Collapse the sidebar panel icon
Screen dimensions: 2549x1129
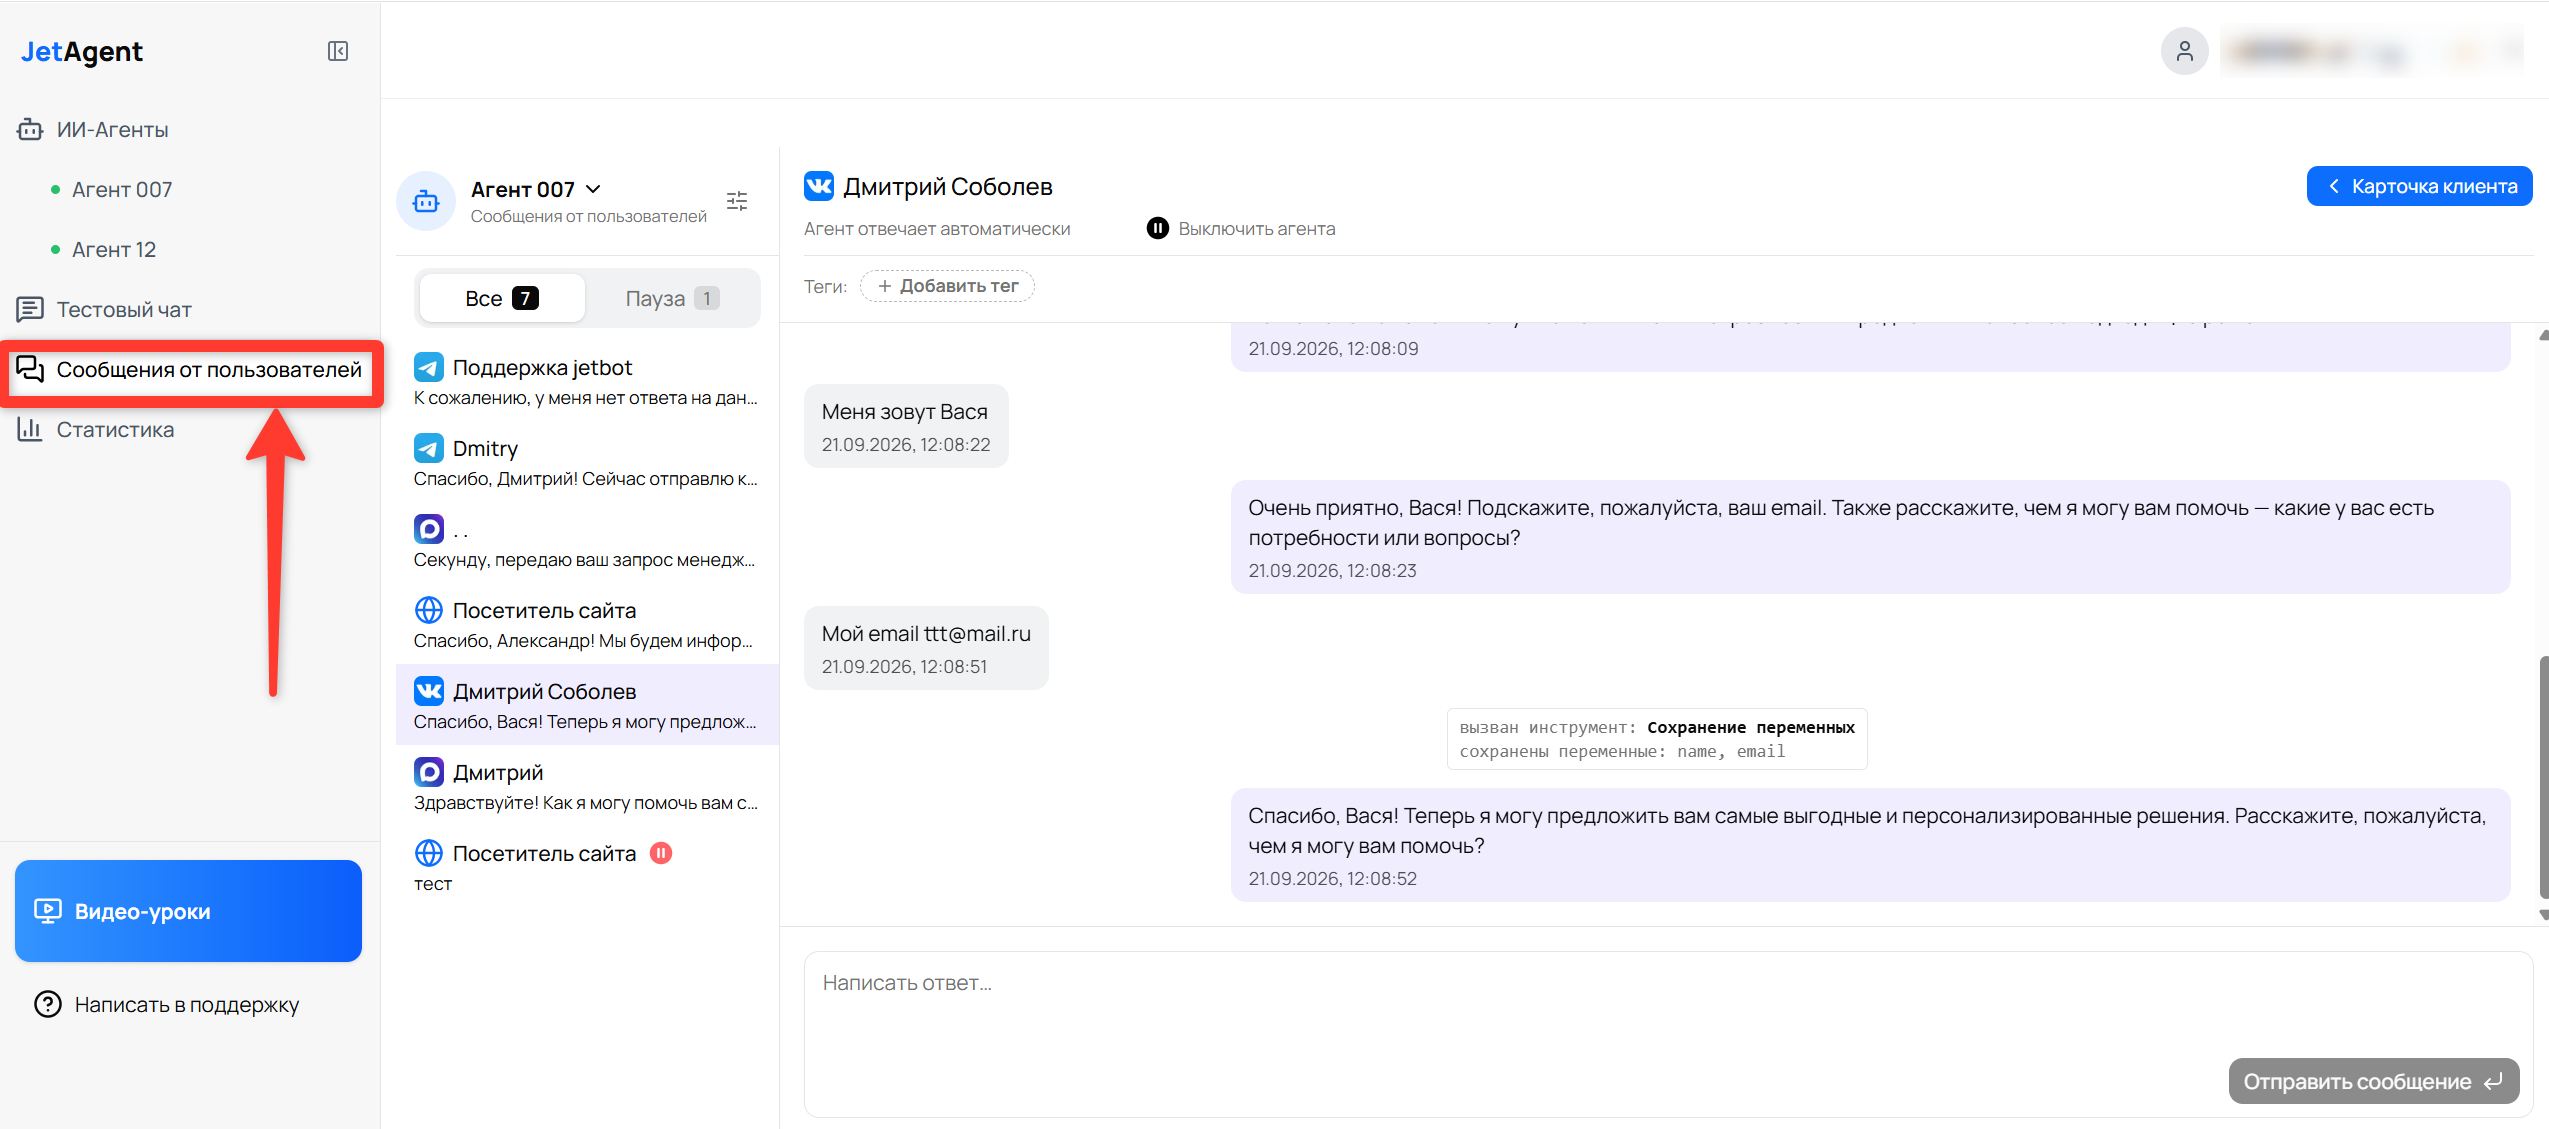point(338,51)
